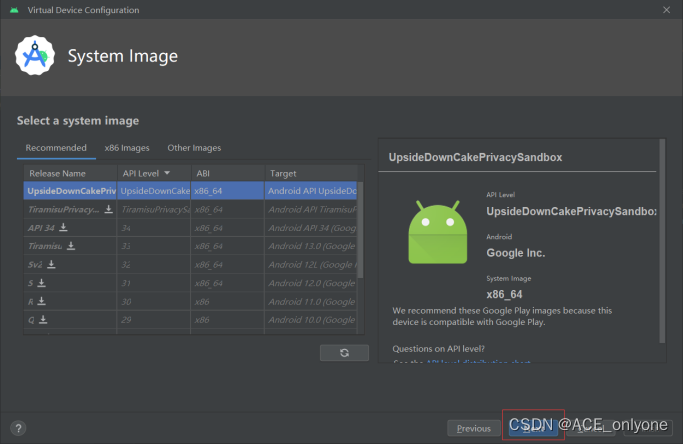Download the S system image
This screenshot has height=444, width=684.
(41, 283)
